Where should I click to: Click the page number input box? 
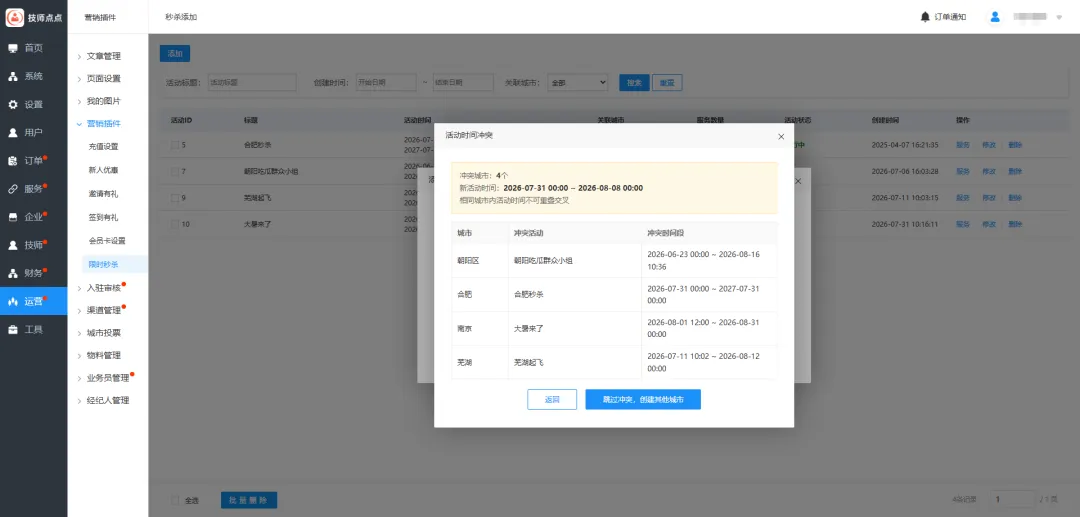[x=1012, y=499]
